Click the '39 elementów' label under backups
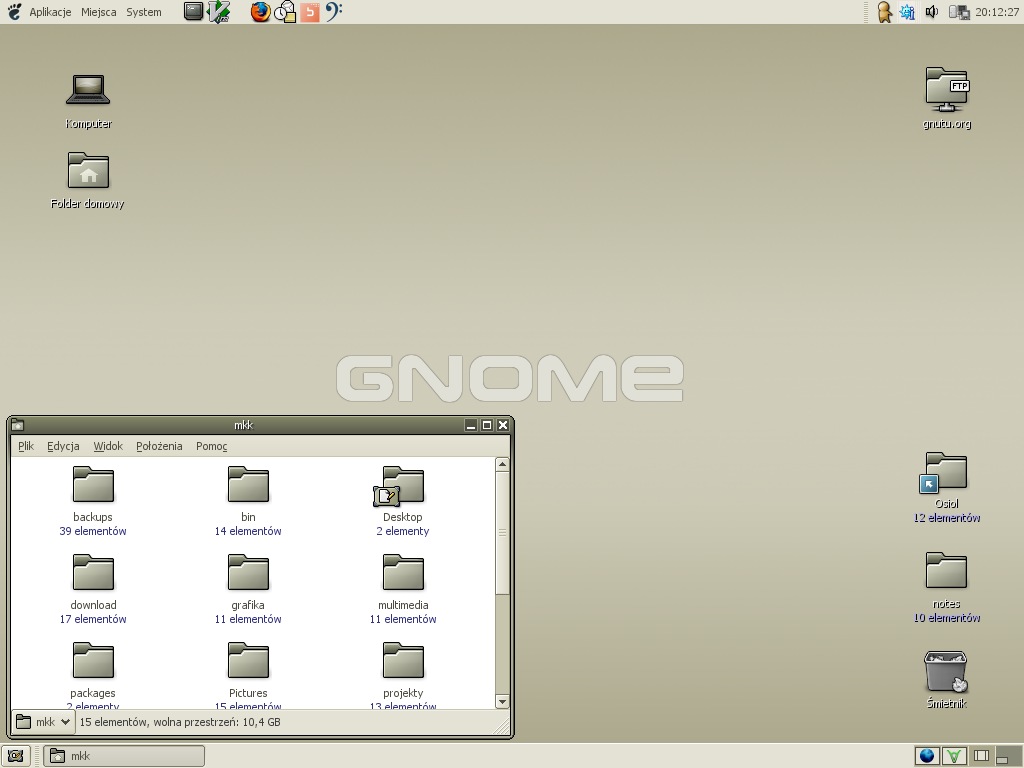Image resolution: width=1024 pixels, height=768 pixels. (x=93, y=531)
